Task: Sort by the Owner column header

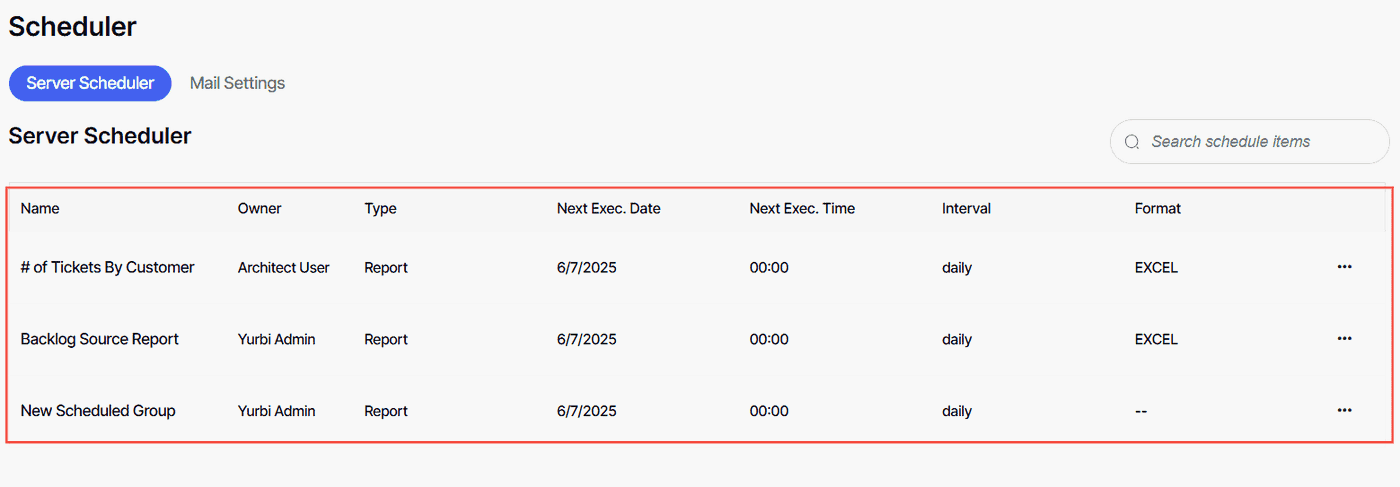Action: tap(260, 208)
